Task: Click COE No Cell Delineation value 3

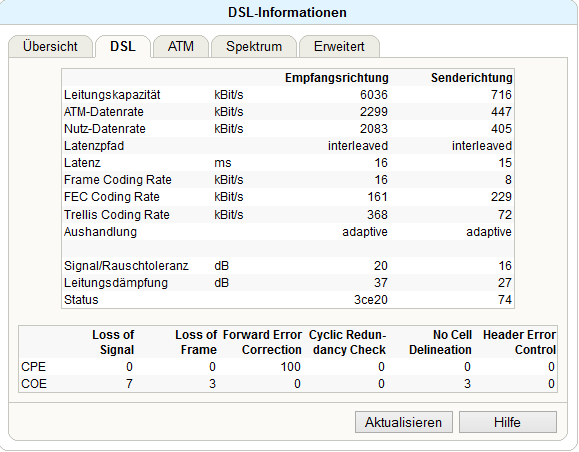Action: 467,384
